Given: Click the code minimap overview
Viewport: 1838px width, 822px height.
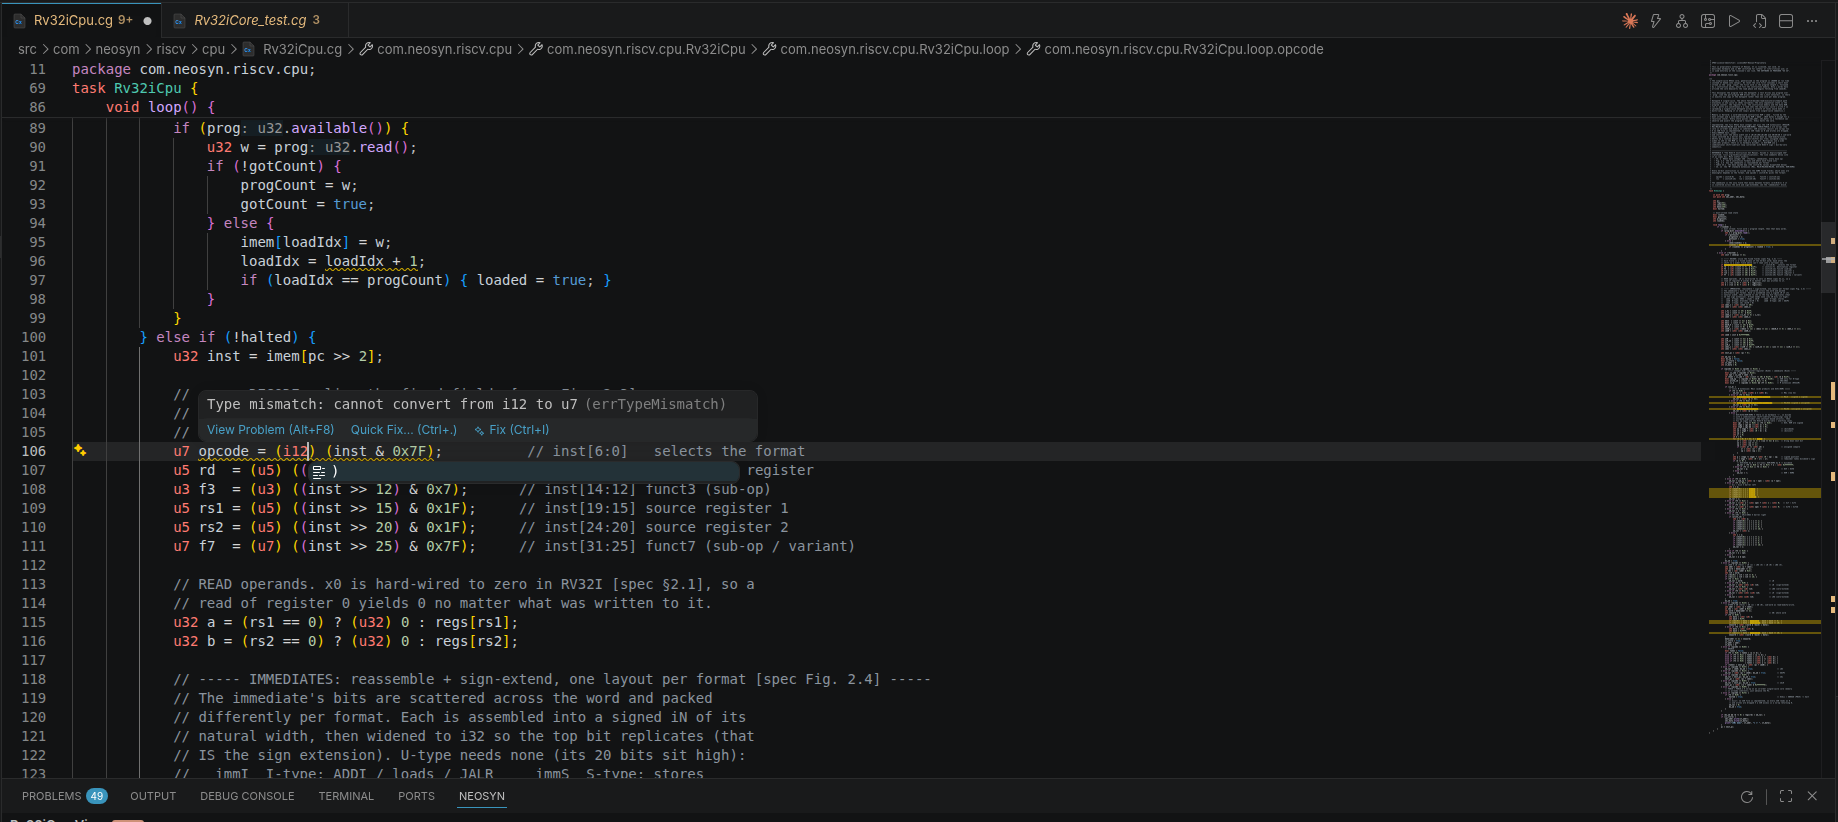Looking at the screenshot, I should pyautogui.click(x=1764, y=400).
